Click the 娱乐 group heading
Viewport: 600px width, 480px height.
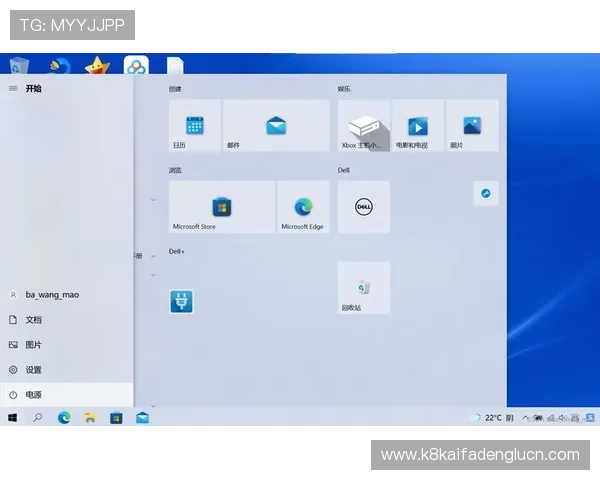[x=344, y=89]
